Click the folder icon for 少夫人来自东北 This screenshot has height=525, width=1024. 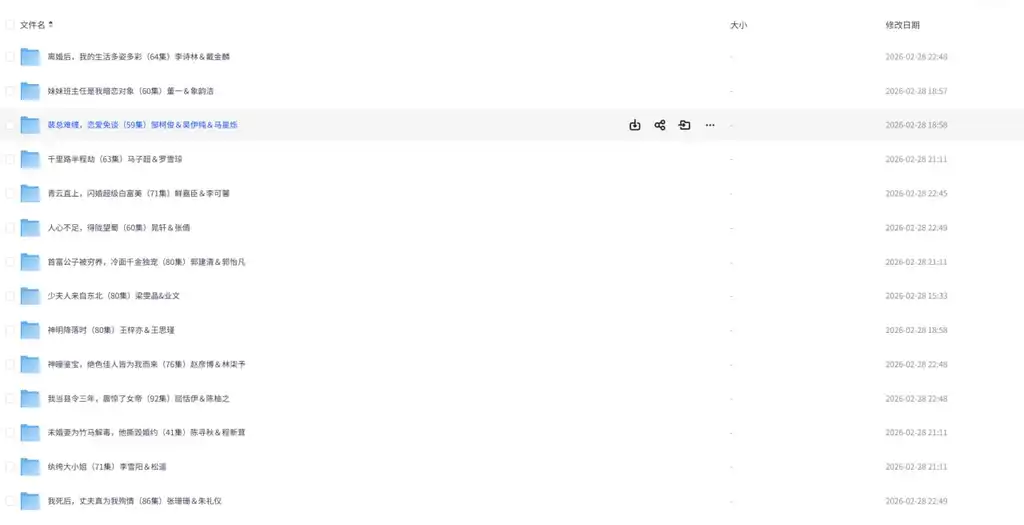coord(30,296)
